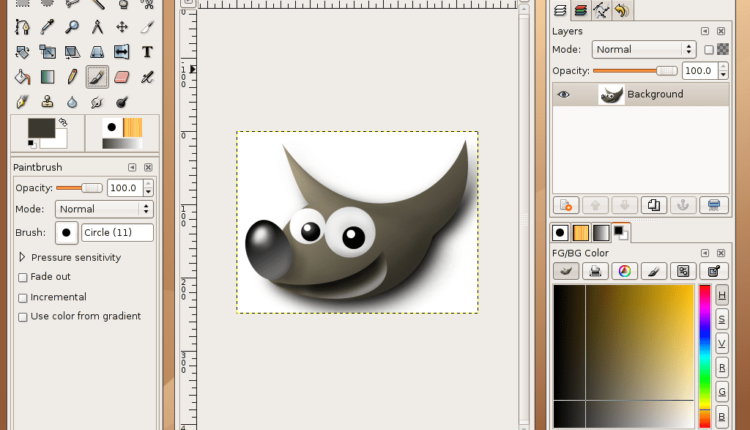Enable Incremental checkbox

[x=22, y=298]
